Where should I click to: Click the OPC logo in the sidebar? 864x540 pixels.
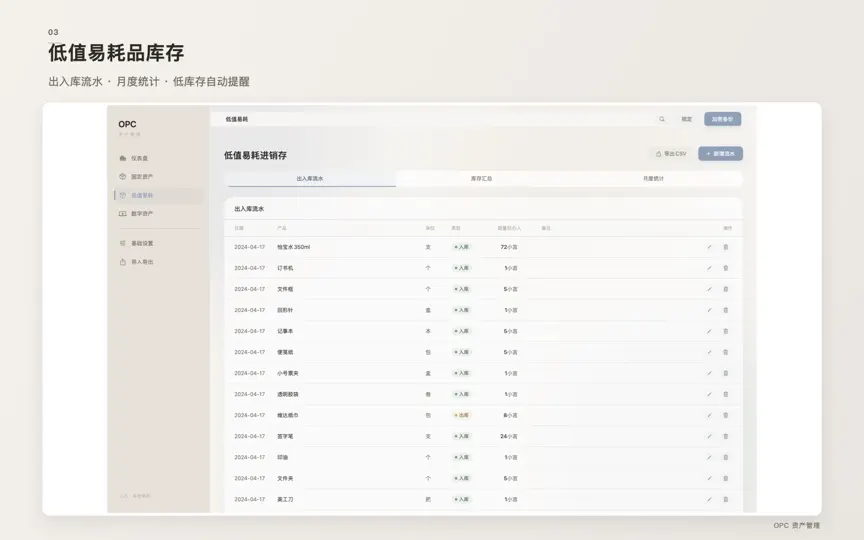tap(127, 125)
